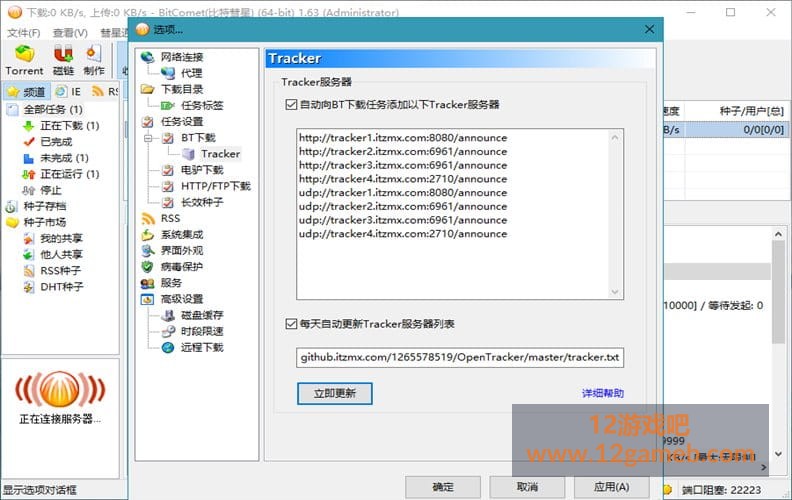Open the 查看(V) menu
Screen dimensions: 792x500
tap(70, 33)
